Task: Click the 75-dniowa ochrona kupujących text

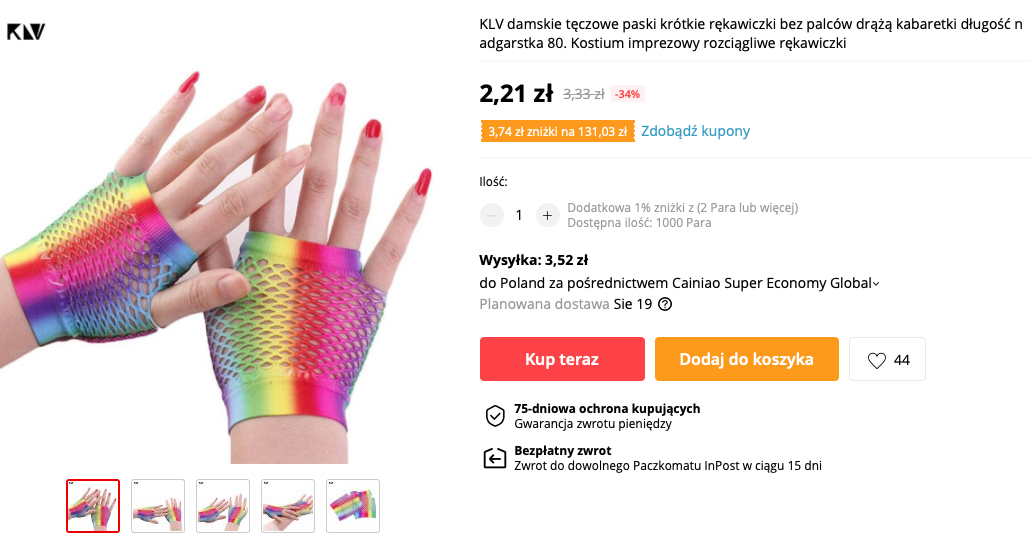Action: coord(607,409)
